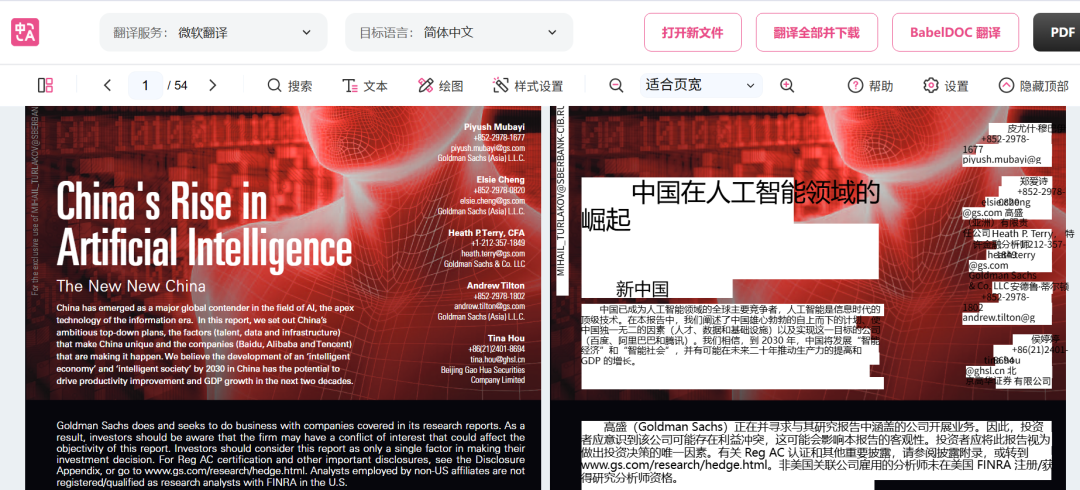The width and height of the screenshot is (1080, 490).
Task: Click the dark PDF button
Action: 1057,32
